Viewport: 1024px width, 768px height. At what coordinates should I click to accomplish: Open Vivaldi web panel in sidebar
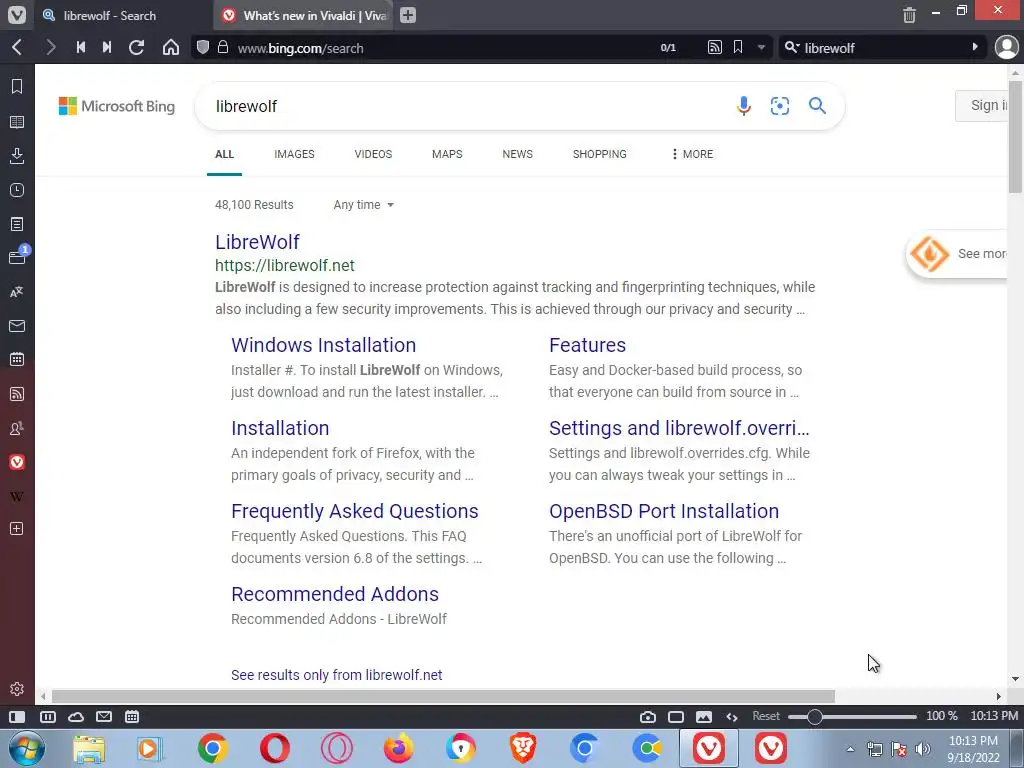17,462
